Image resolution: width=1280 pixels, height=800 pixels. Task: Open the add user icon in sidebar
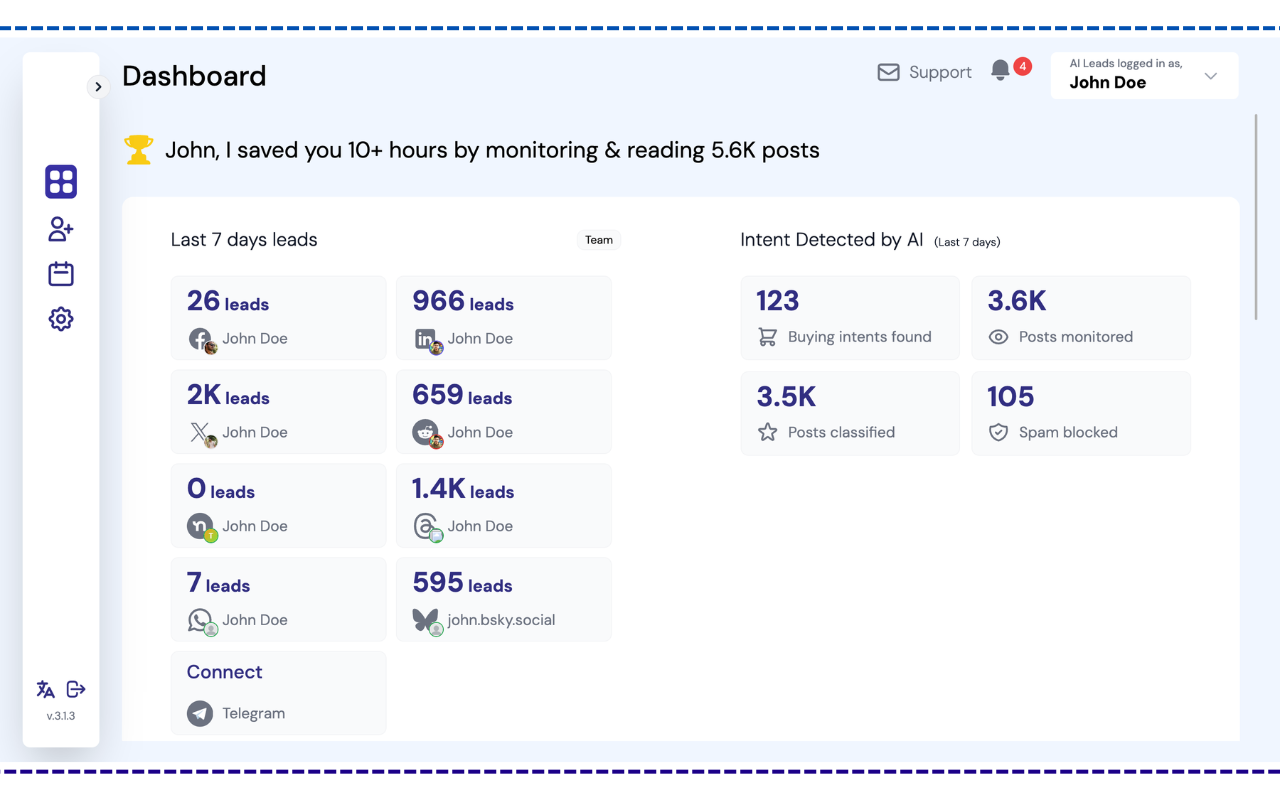tap(61, 229)
